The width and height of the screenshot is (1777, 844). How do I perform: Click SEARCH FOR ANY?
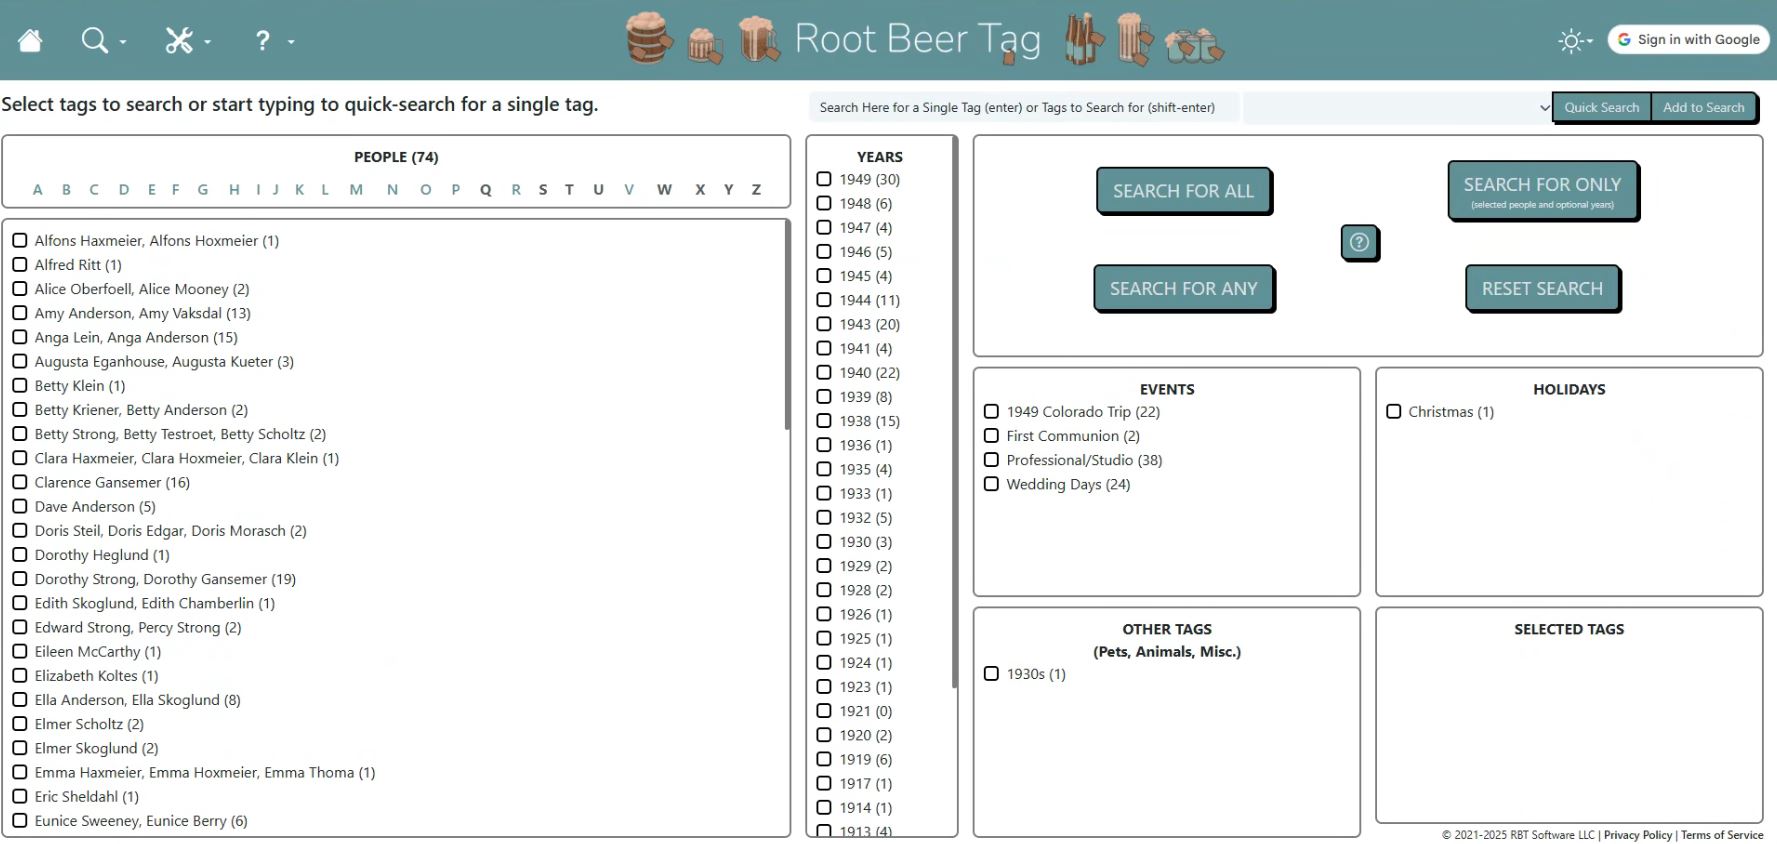(x=1183, y=289)
